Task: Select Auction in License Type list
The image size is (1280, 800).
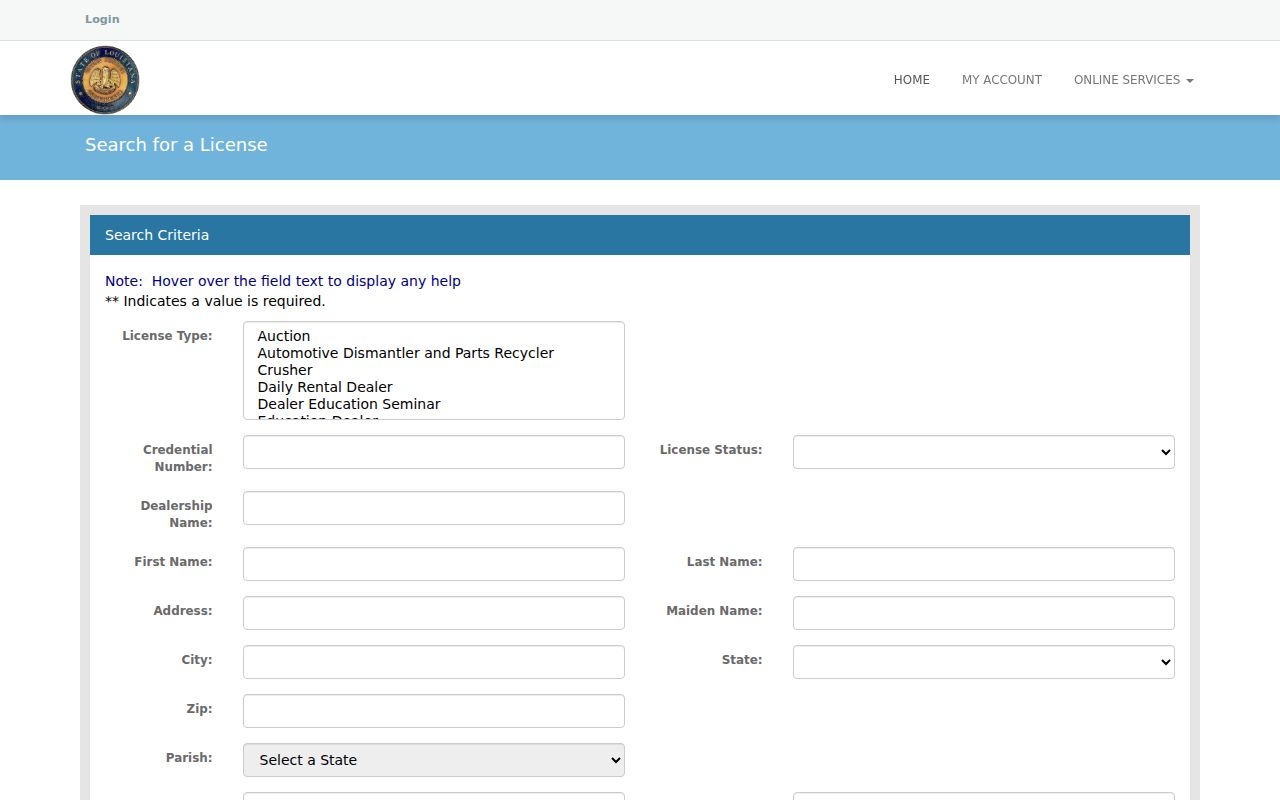Action: [x=433, y=336]
